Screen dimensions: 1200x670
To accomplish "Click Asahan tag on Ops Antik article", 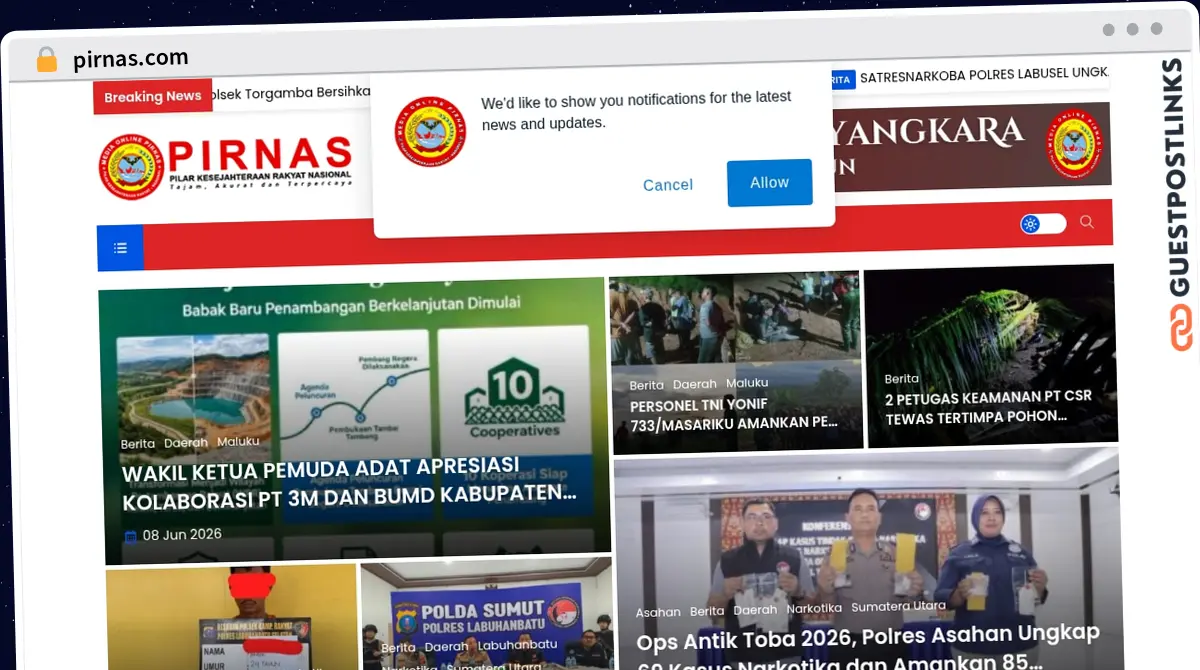I will tap(658, 612).
